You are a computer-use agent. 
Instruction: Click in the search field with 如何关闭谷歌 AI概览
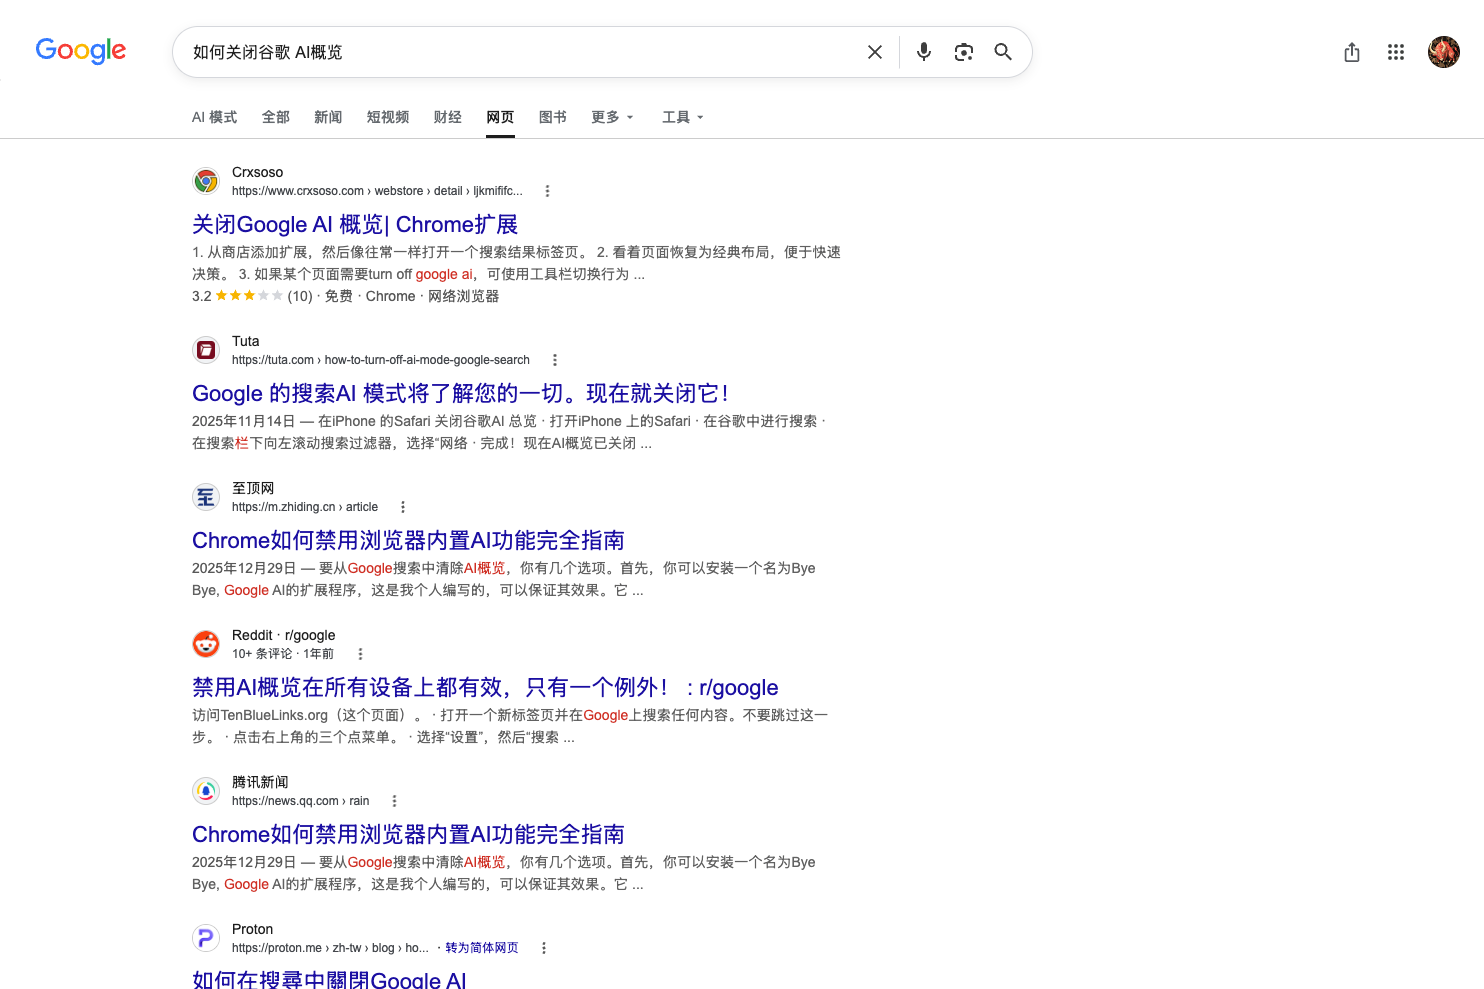click(520, 52)
